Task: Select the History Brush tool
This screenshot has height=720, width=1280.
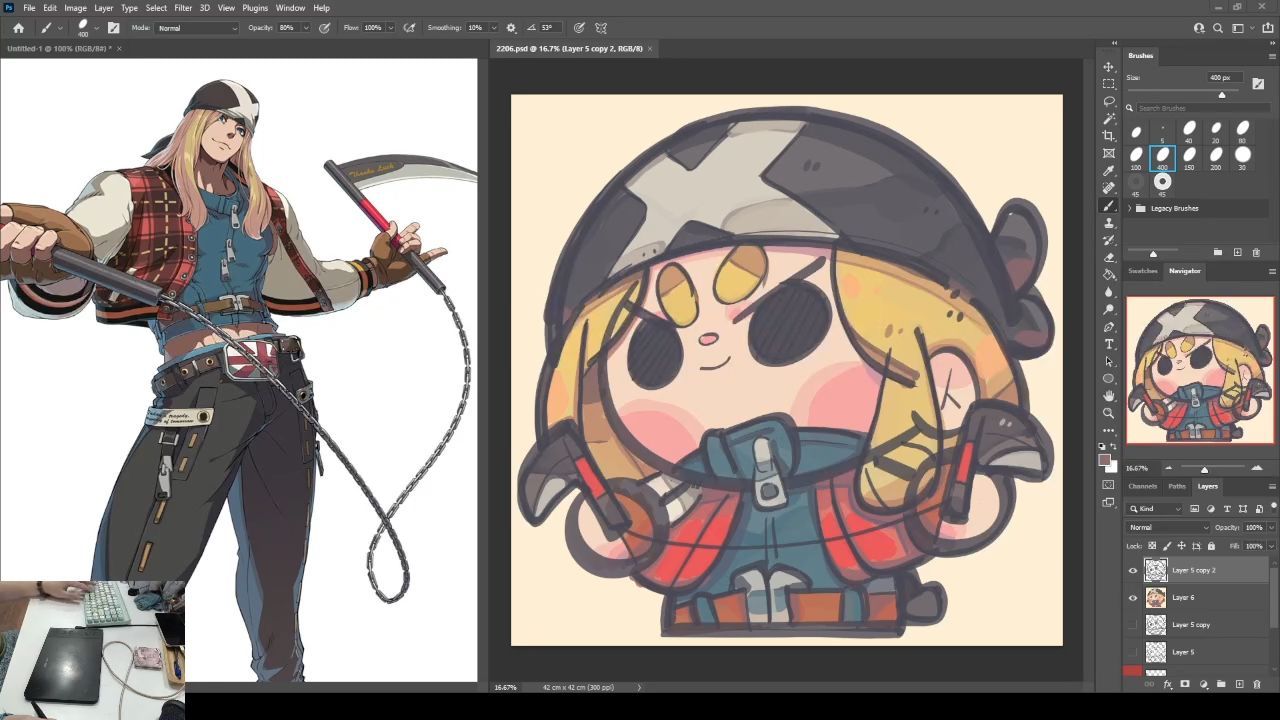Action: tap(1108, 240)
